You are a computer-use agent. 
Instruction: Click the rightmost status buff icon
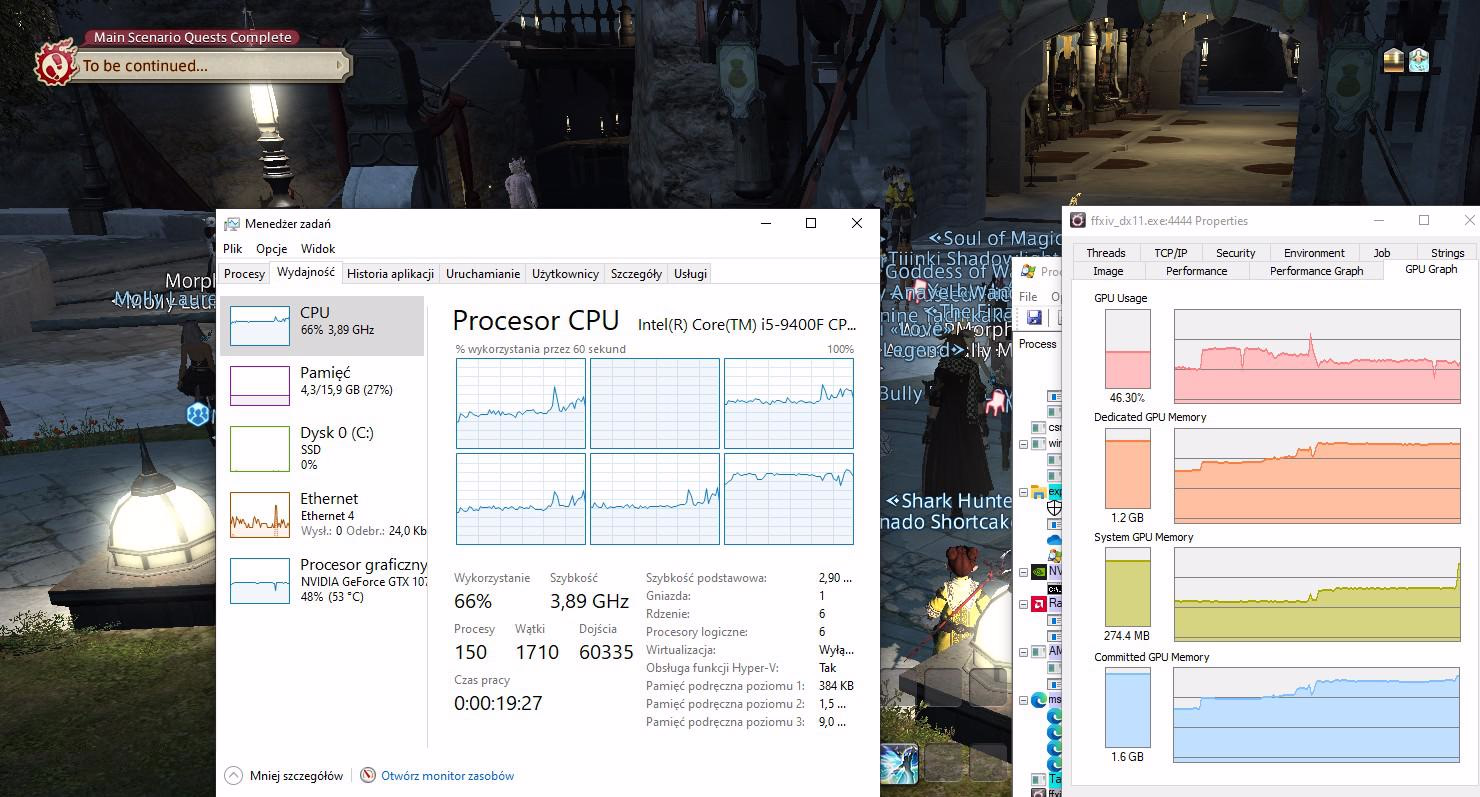[x=1419, y=61]
